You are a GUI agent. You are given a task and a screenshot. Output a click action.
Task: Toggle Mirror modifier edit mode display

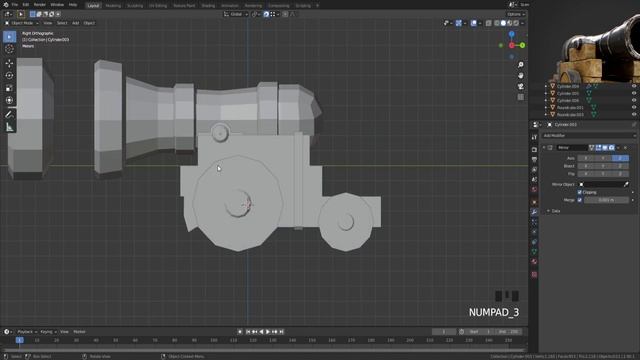pos(598,148)
